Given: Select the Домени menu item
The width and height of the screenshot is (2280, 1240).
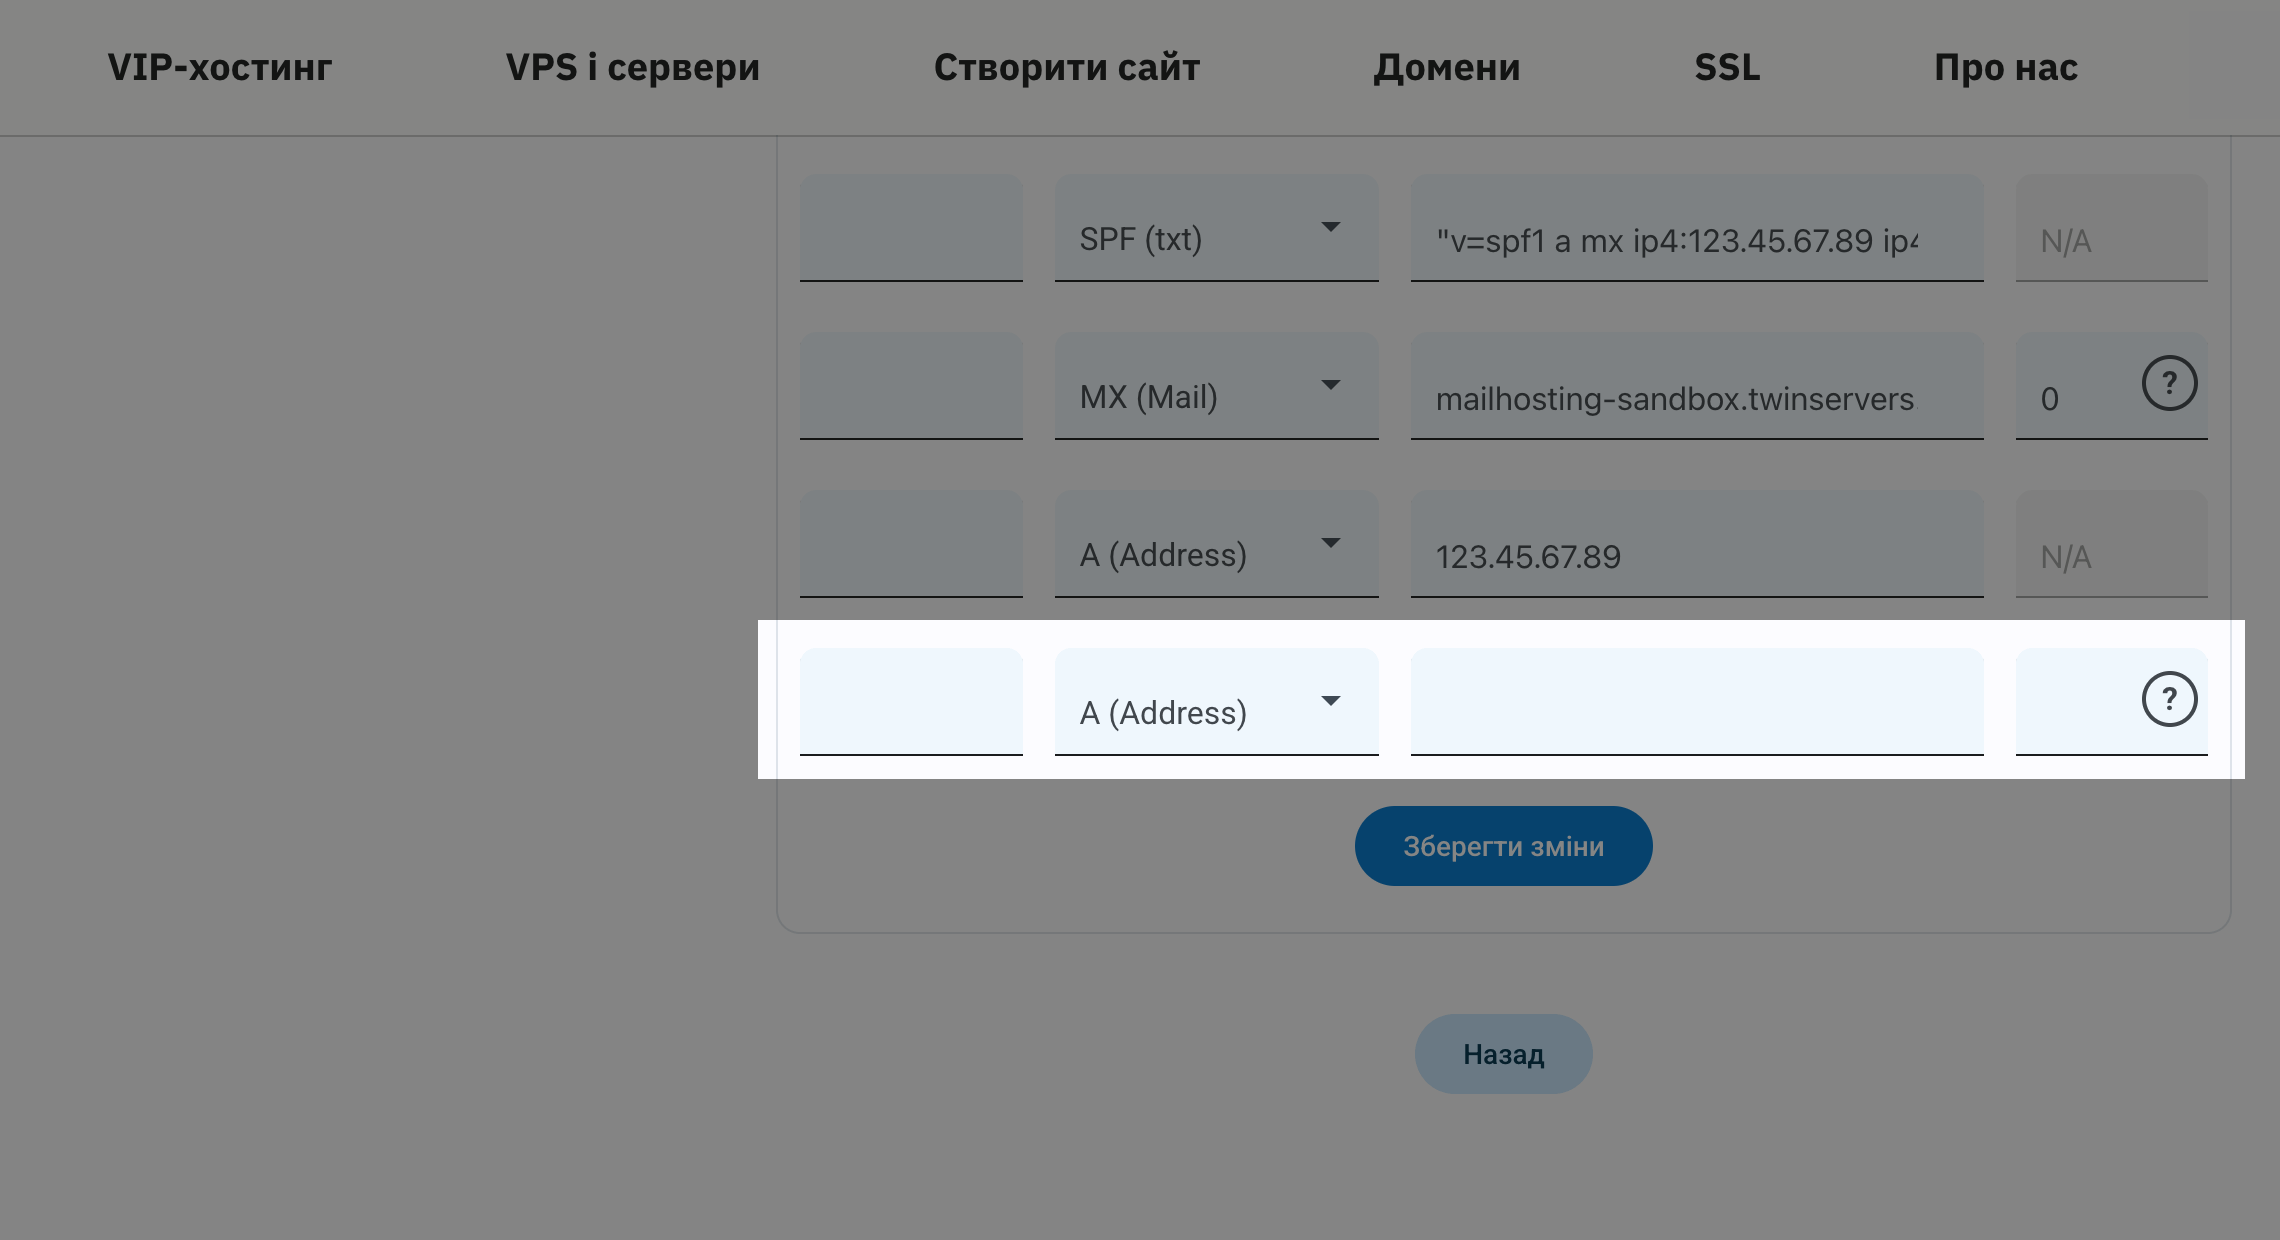Looking at the screenshot, I should 1447,67.
